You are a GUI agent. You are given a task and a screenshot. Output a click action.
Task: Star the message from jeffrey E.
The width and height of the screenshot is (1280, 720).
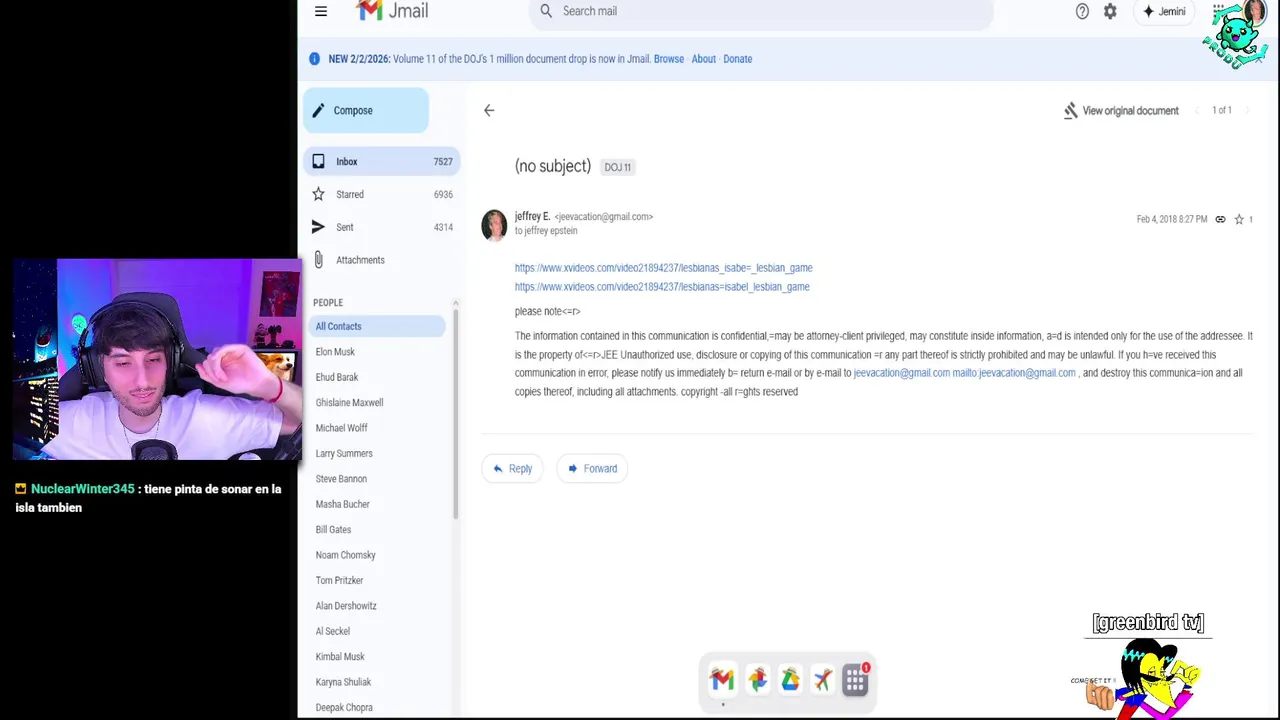point(1238,219)
